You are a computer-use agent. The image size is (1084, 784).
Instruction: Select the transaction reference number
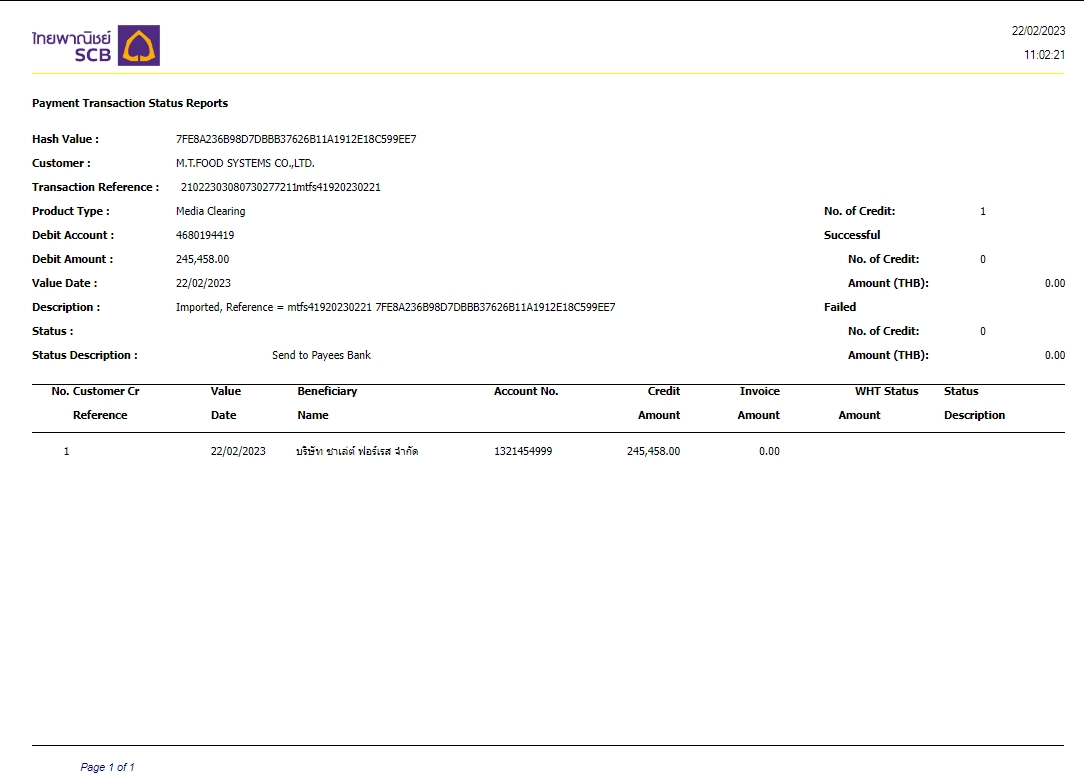(280, 187)
